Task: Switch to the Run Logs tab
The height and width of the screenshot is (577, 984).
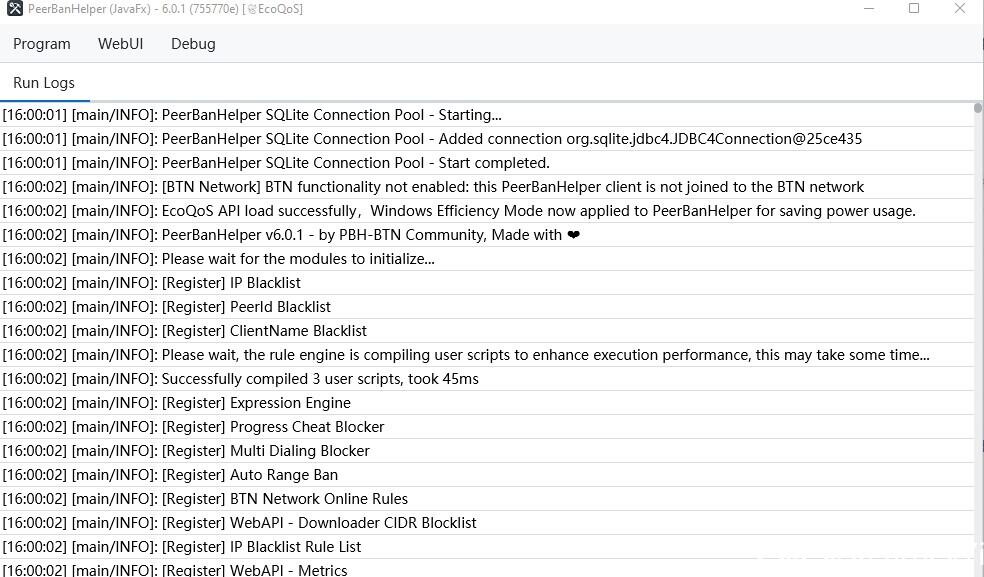Action: tap(44, 83)
